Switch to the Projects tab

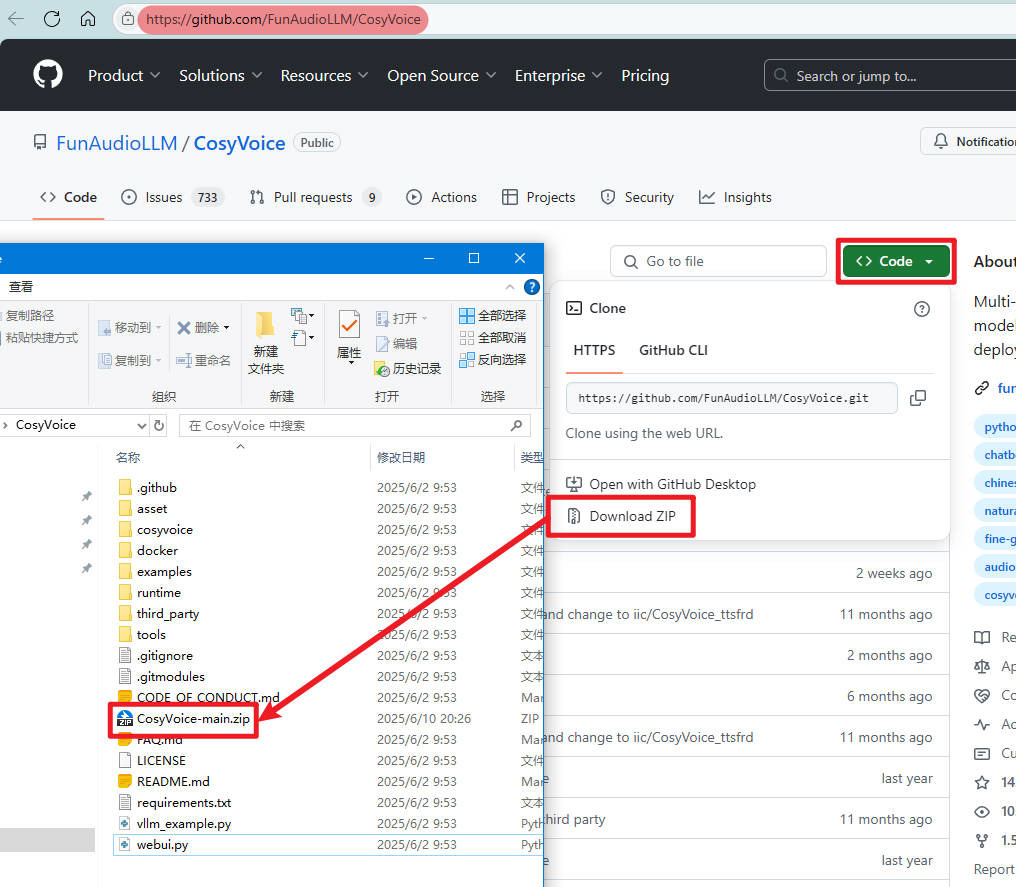coord(538,197)
